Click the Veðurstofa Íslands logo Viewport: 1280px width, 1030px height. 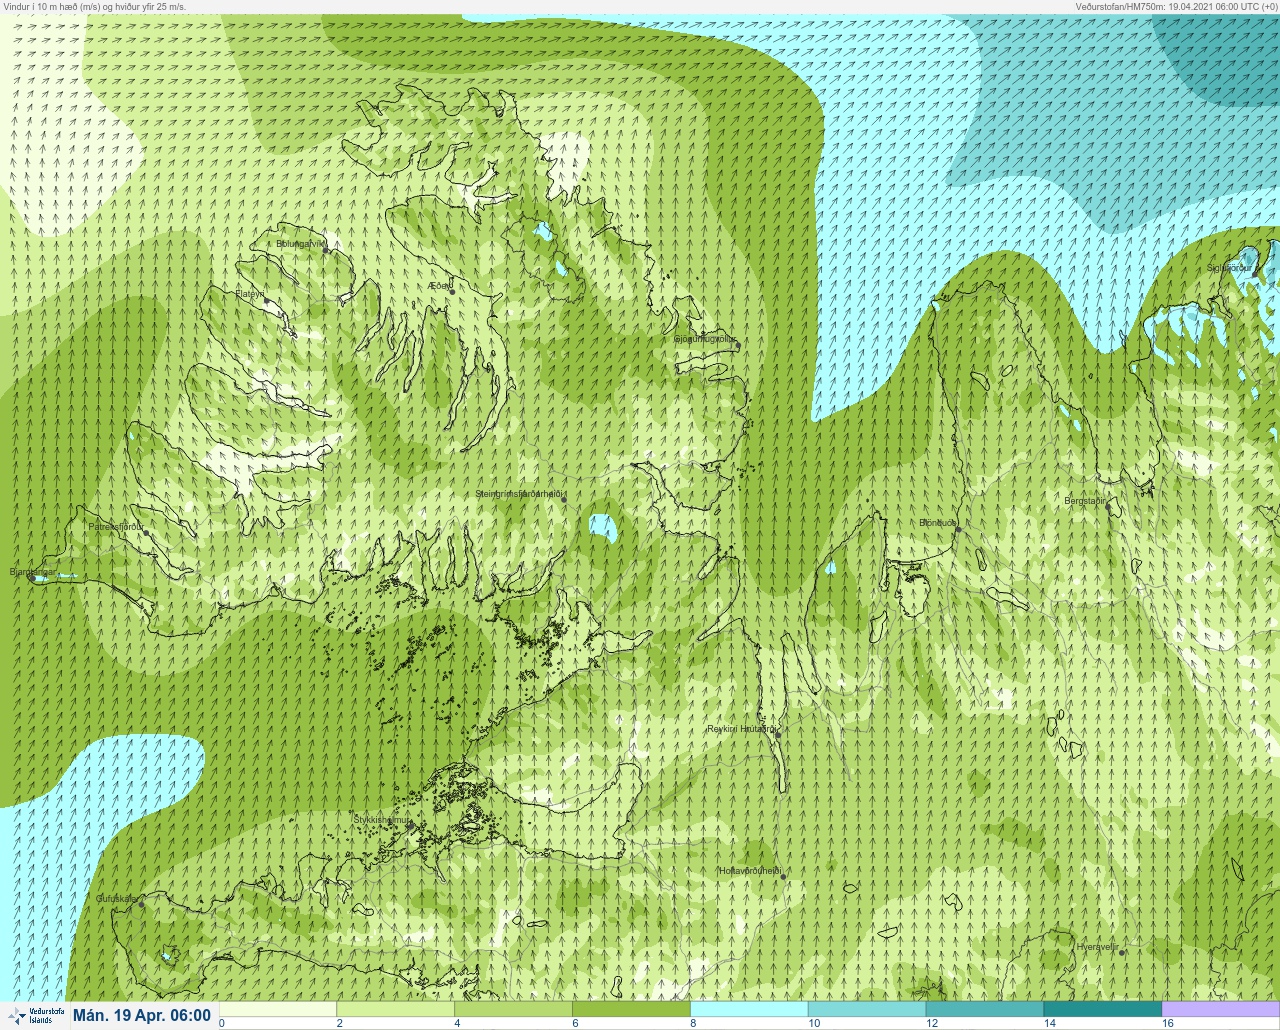35,1016
